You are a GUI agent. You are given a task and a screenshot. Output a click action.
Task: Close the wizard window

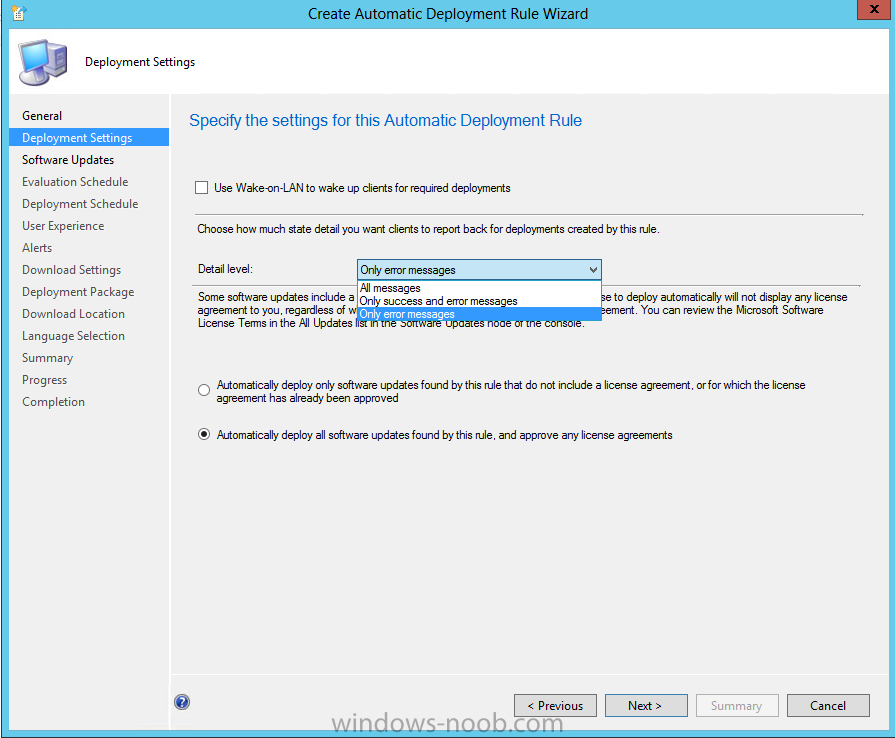873,10
